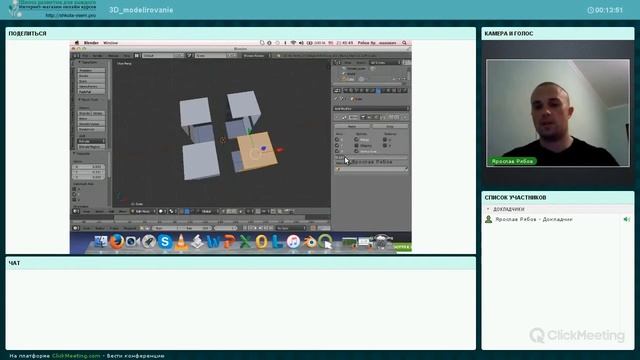Launch Firefox from the dock

coord(117,242)
